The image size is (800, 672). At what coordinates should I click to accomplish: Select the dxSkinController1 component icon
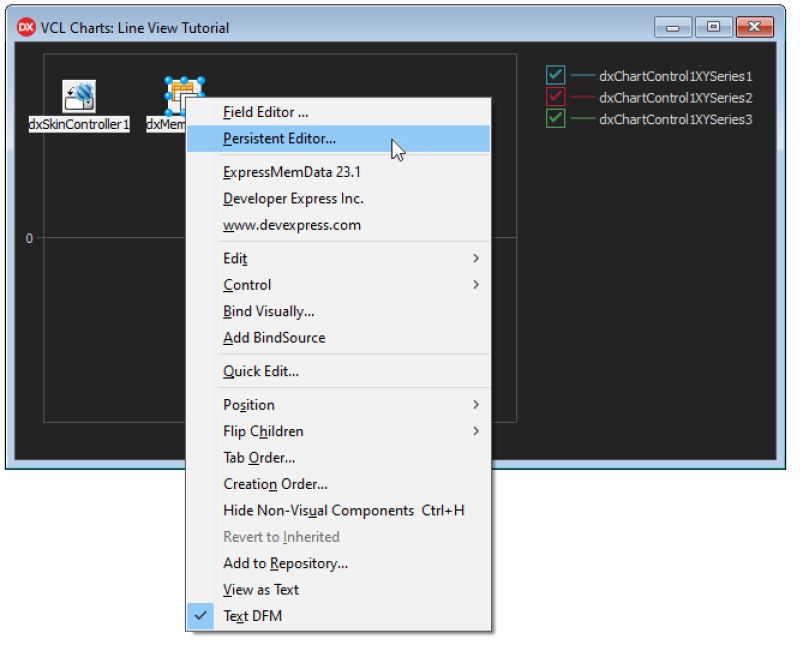click(x=79, y=96)
